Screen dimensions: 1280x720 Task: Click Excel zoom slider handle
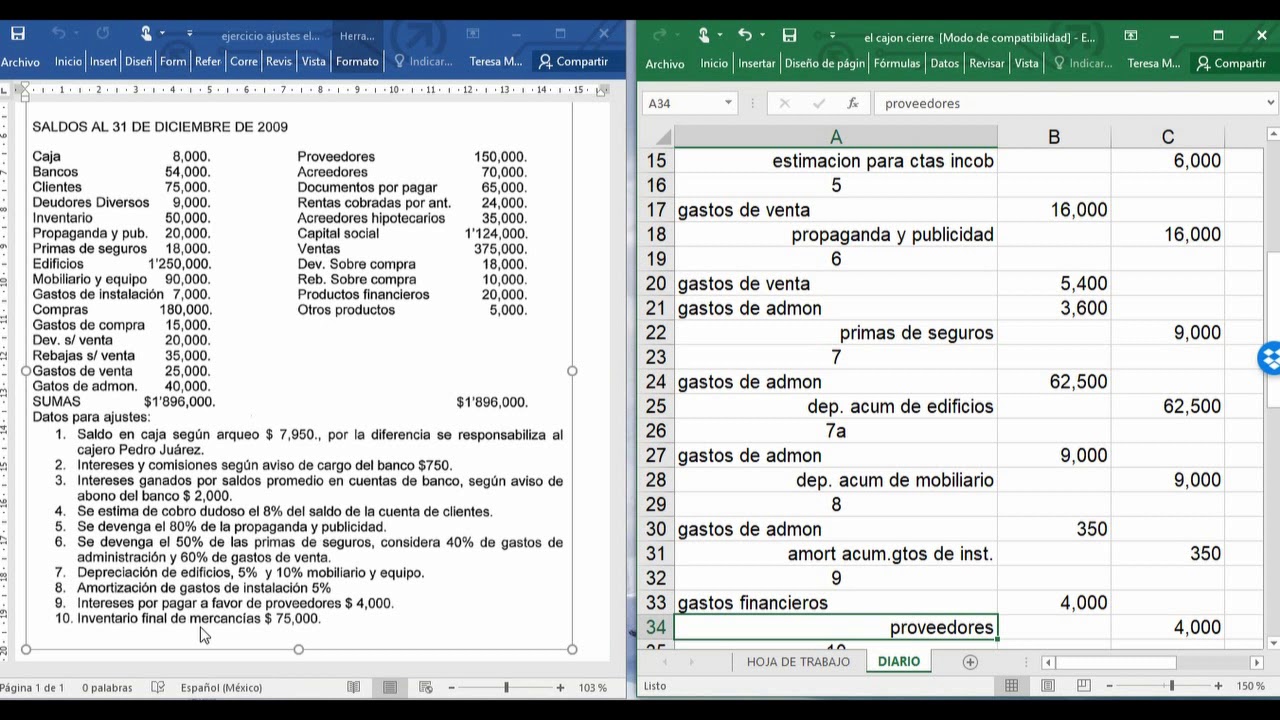tap(1171, 686)
